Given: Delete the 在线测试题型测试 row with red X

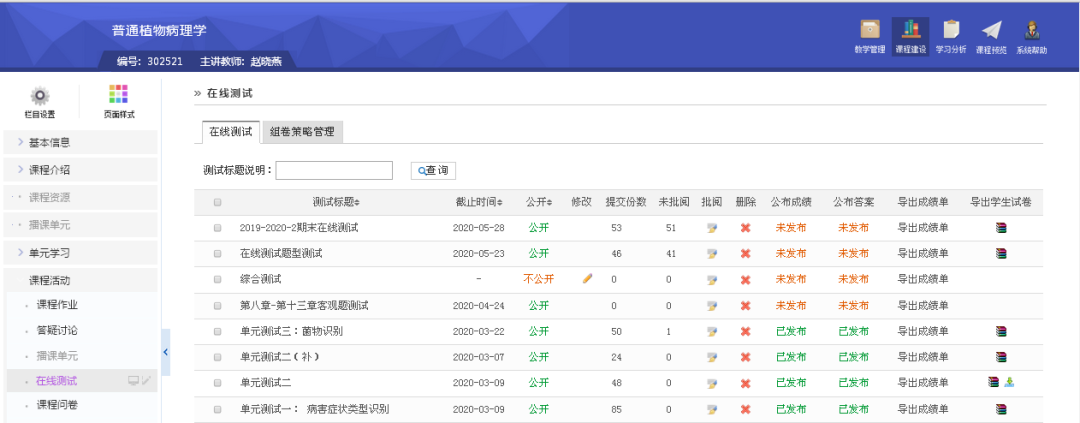Looking at the screenshot, I should coord(745,254).
